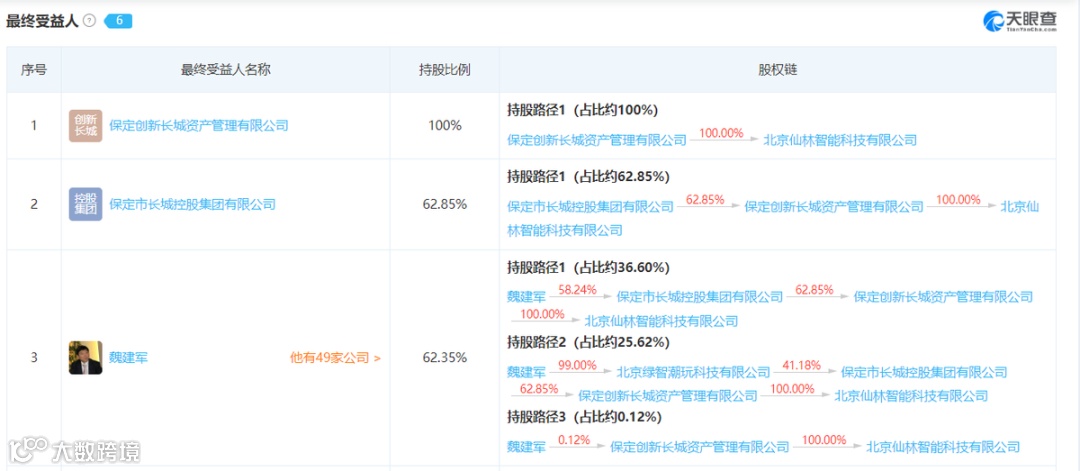The image size is (1080, 471).
Task: Open 魏建军 link in the 25.62% path
Action: [x=526, y=373]
